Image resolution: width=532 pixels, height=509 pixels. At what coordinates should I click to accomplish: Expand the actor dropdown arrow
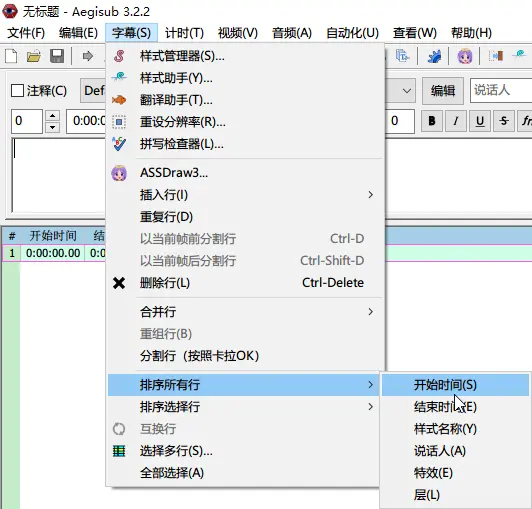tap(406, 91)
